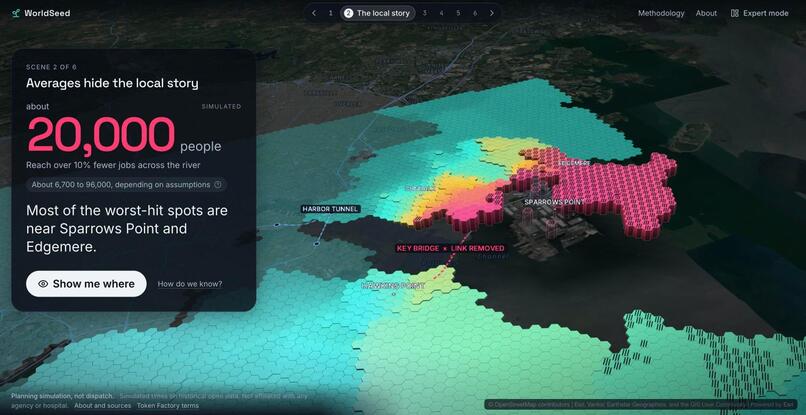Open 'How do we know?' link
This screenshot has height=415, width=806.
click(x=190, y=284)
